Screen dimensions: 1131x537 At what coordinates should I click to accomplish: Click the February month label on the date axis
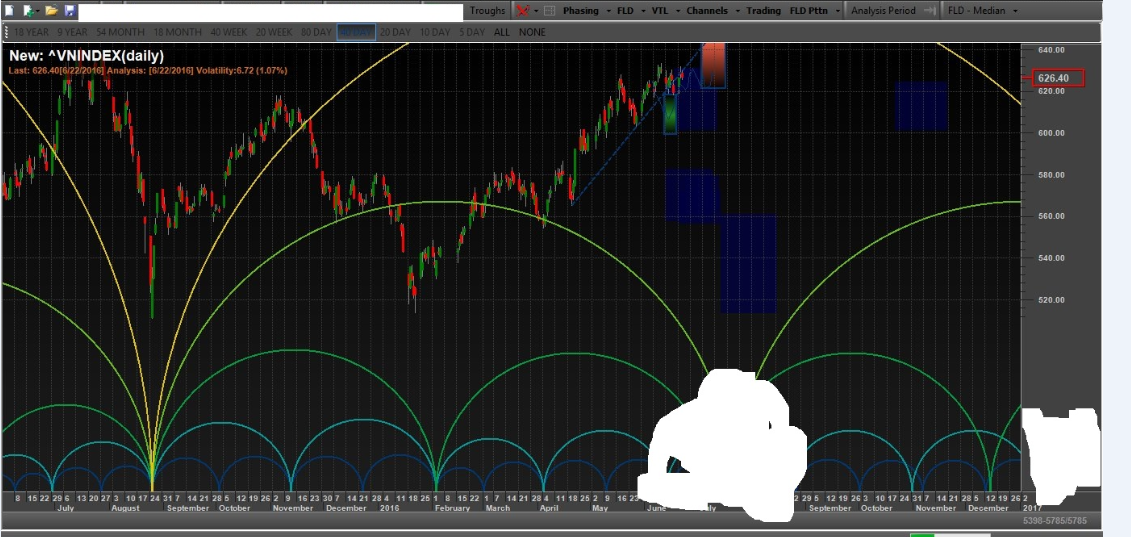(452, 508)
